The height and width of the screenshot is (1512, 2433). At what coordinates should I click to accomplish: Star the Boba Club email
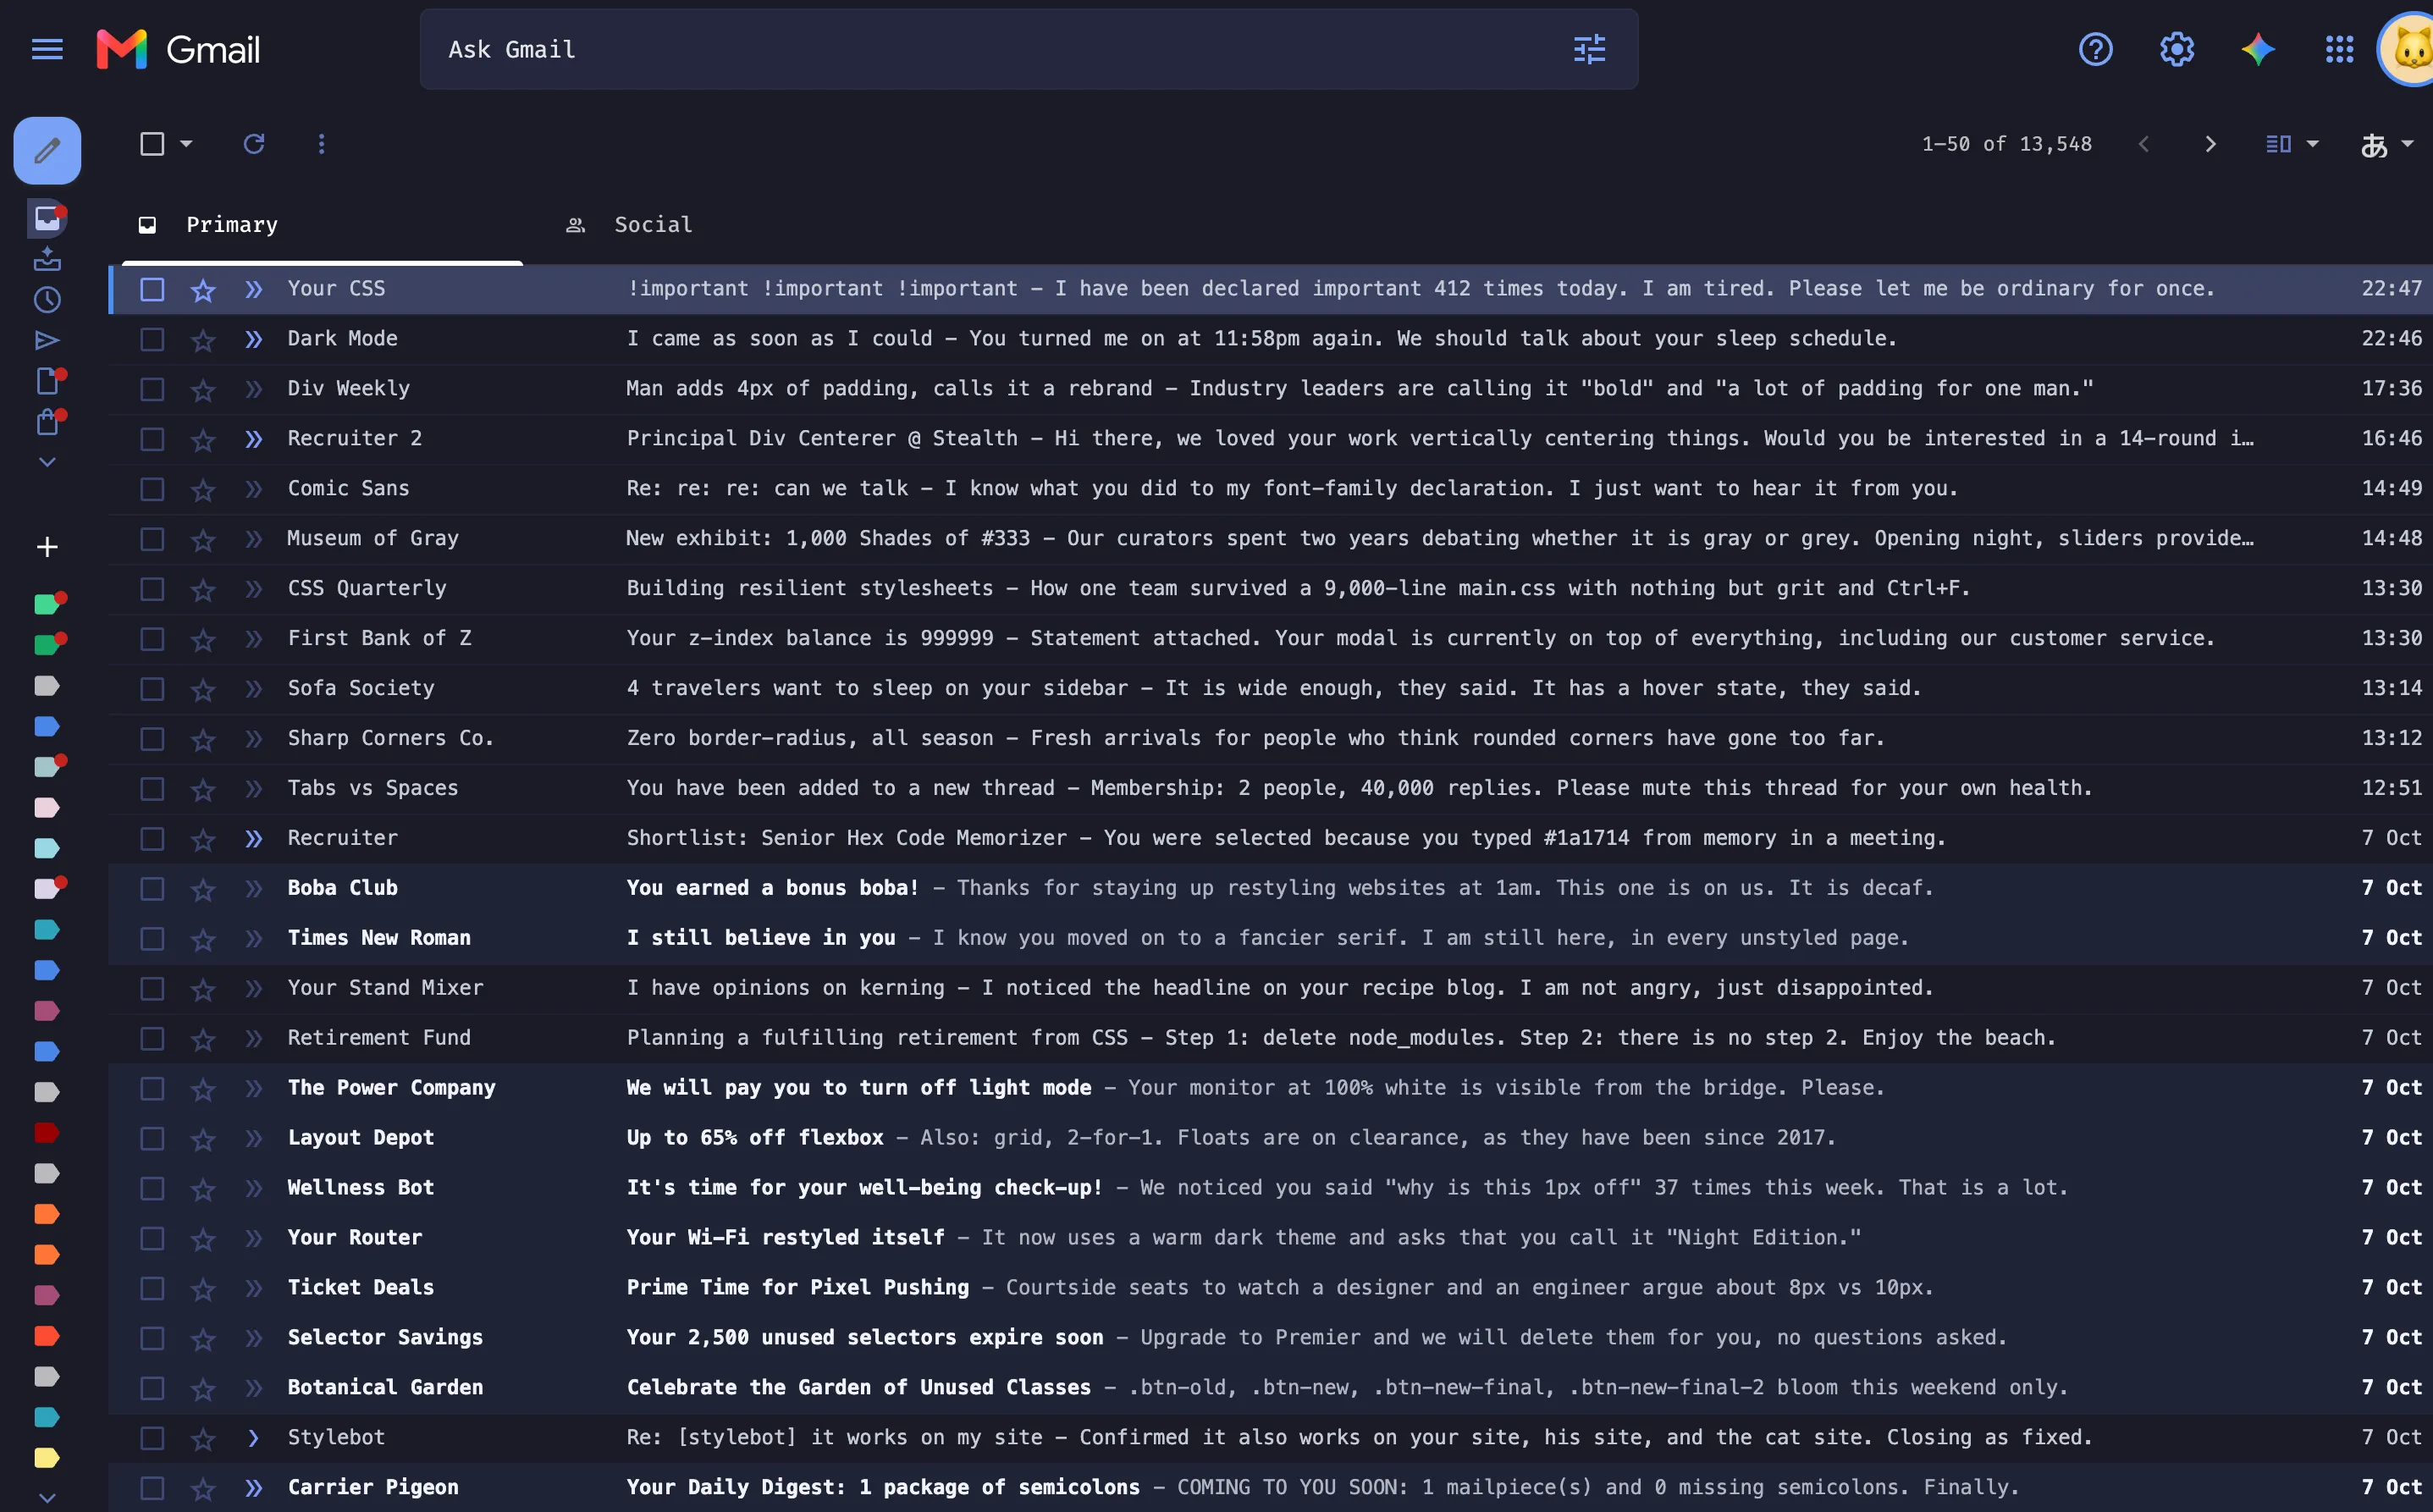point(203,889)
